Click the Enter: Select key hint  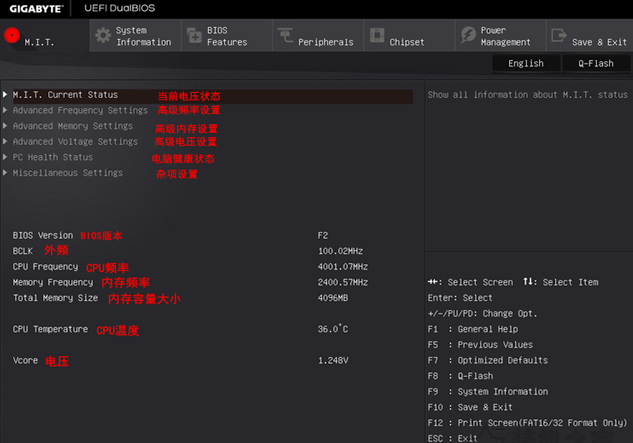click(x=460, y=298)
